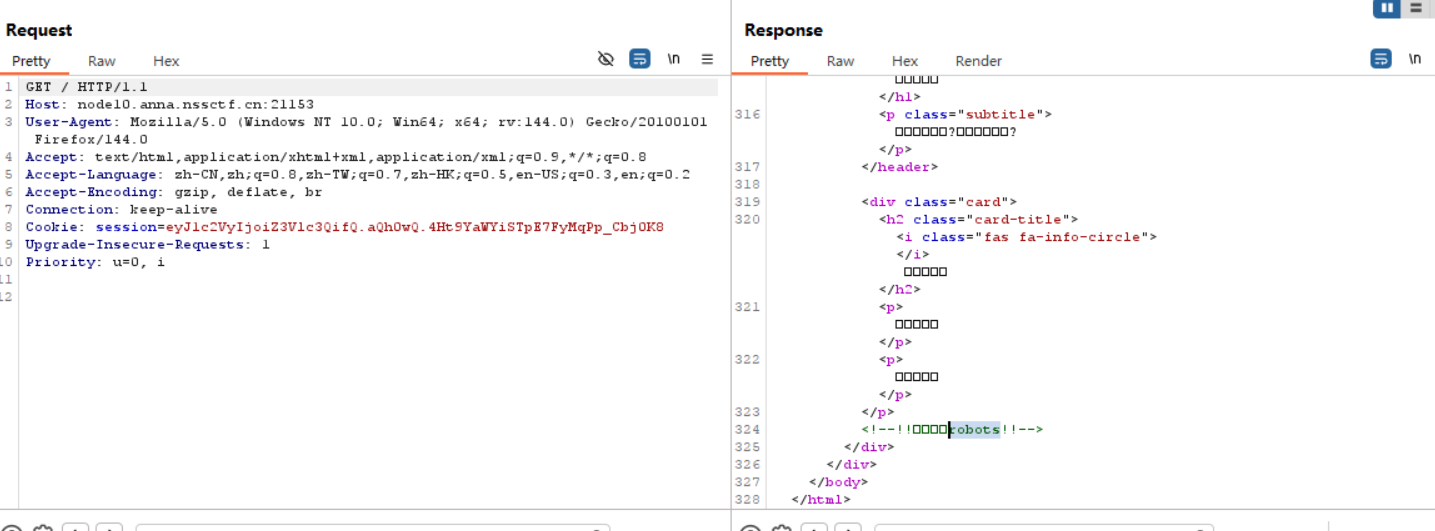
Task: Click the </p> tag on line 323
Action: pos(877,412)
